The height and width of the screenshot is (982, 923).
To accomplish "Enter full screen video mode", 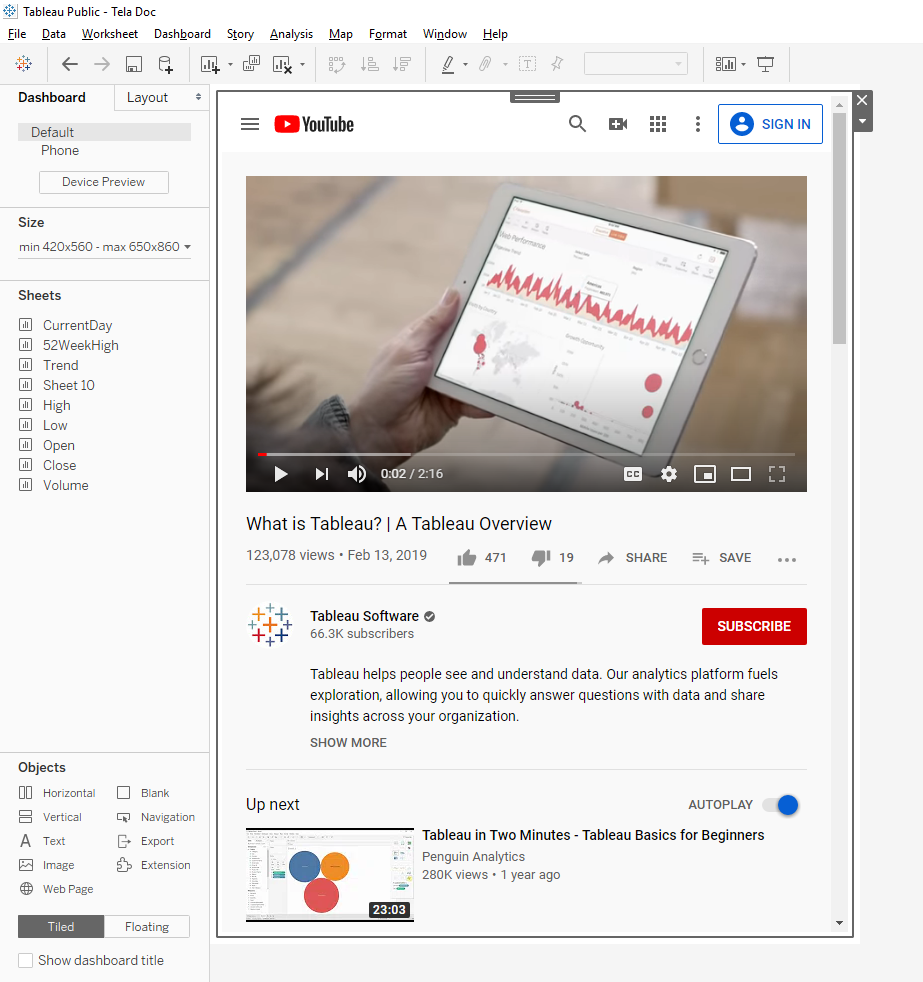I will point(777,474).
